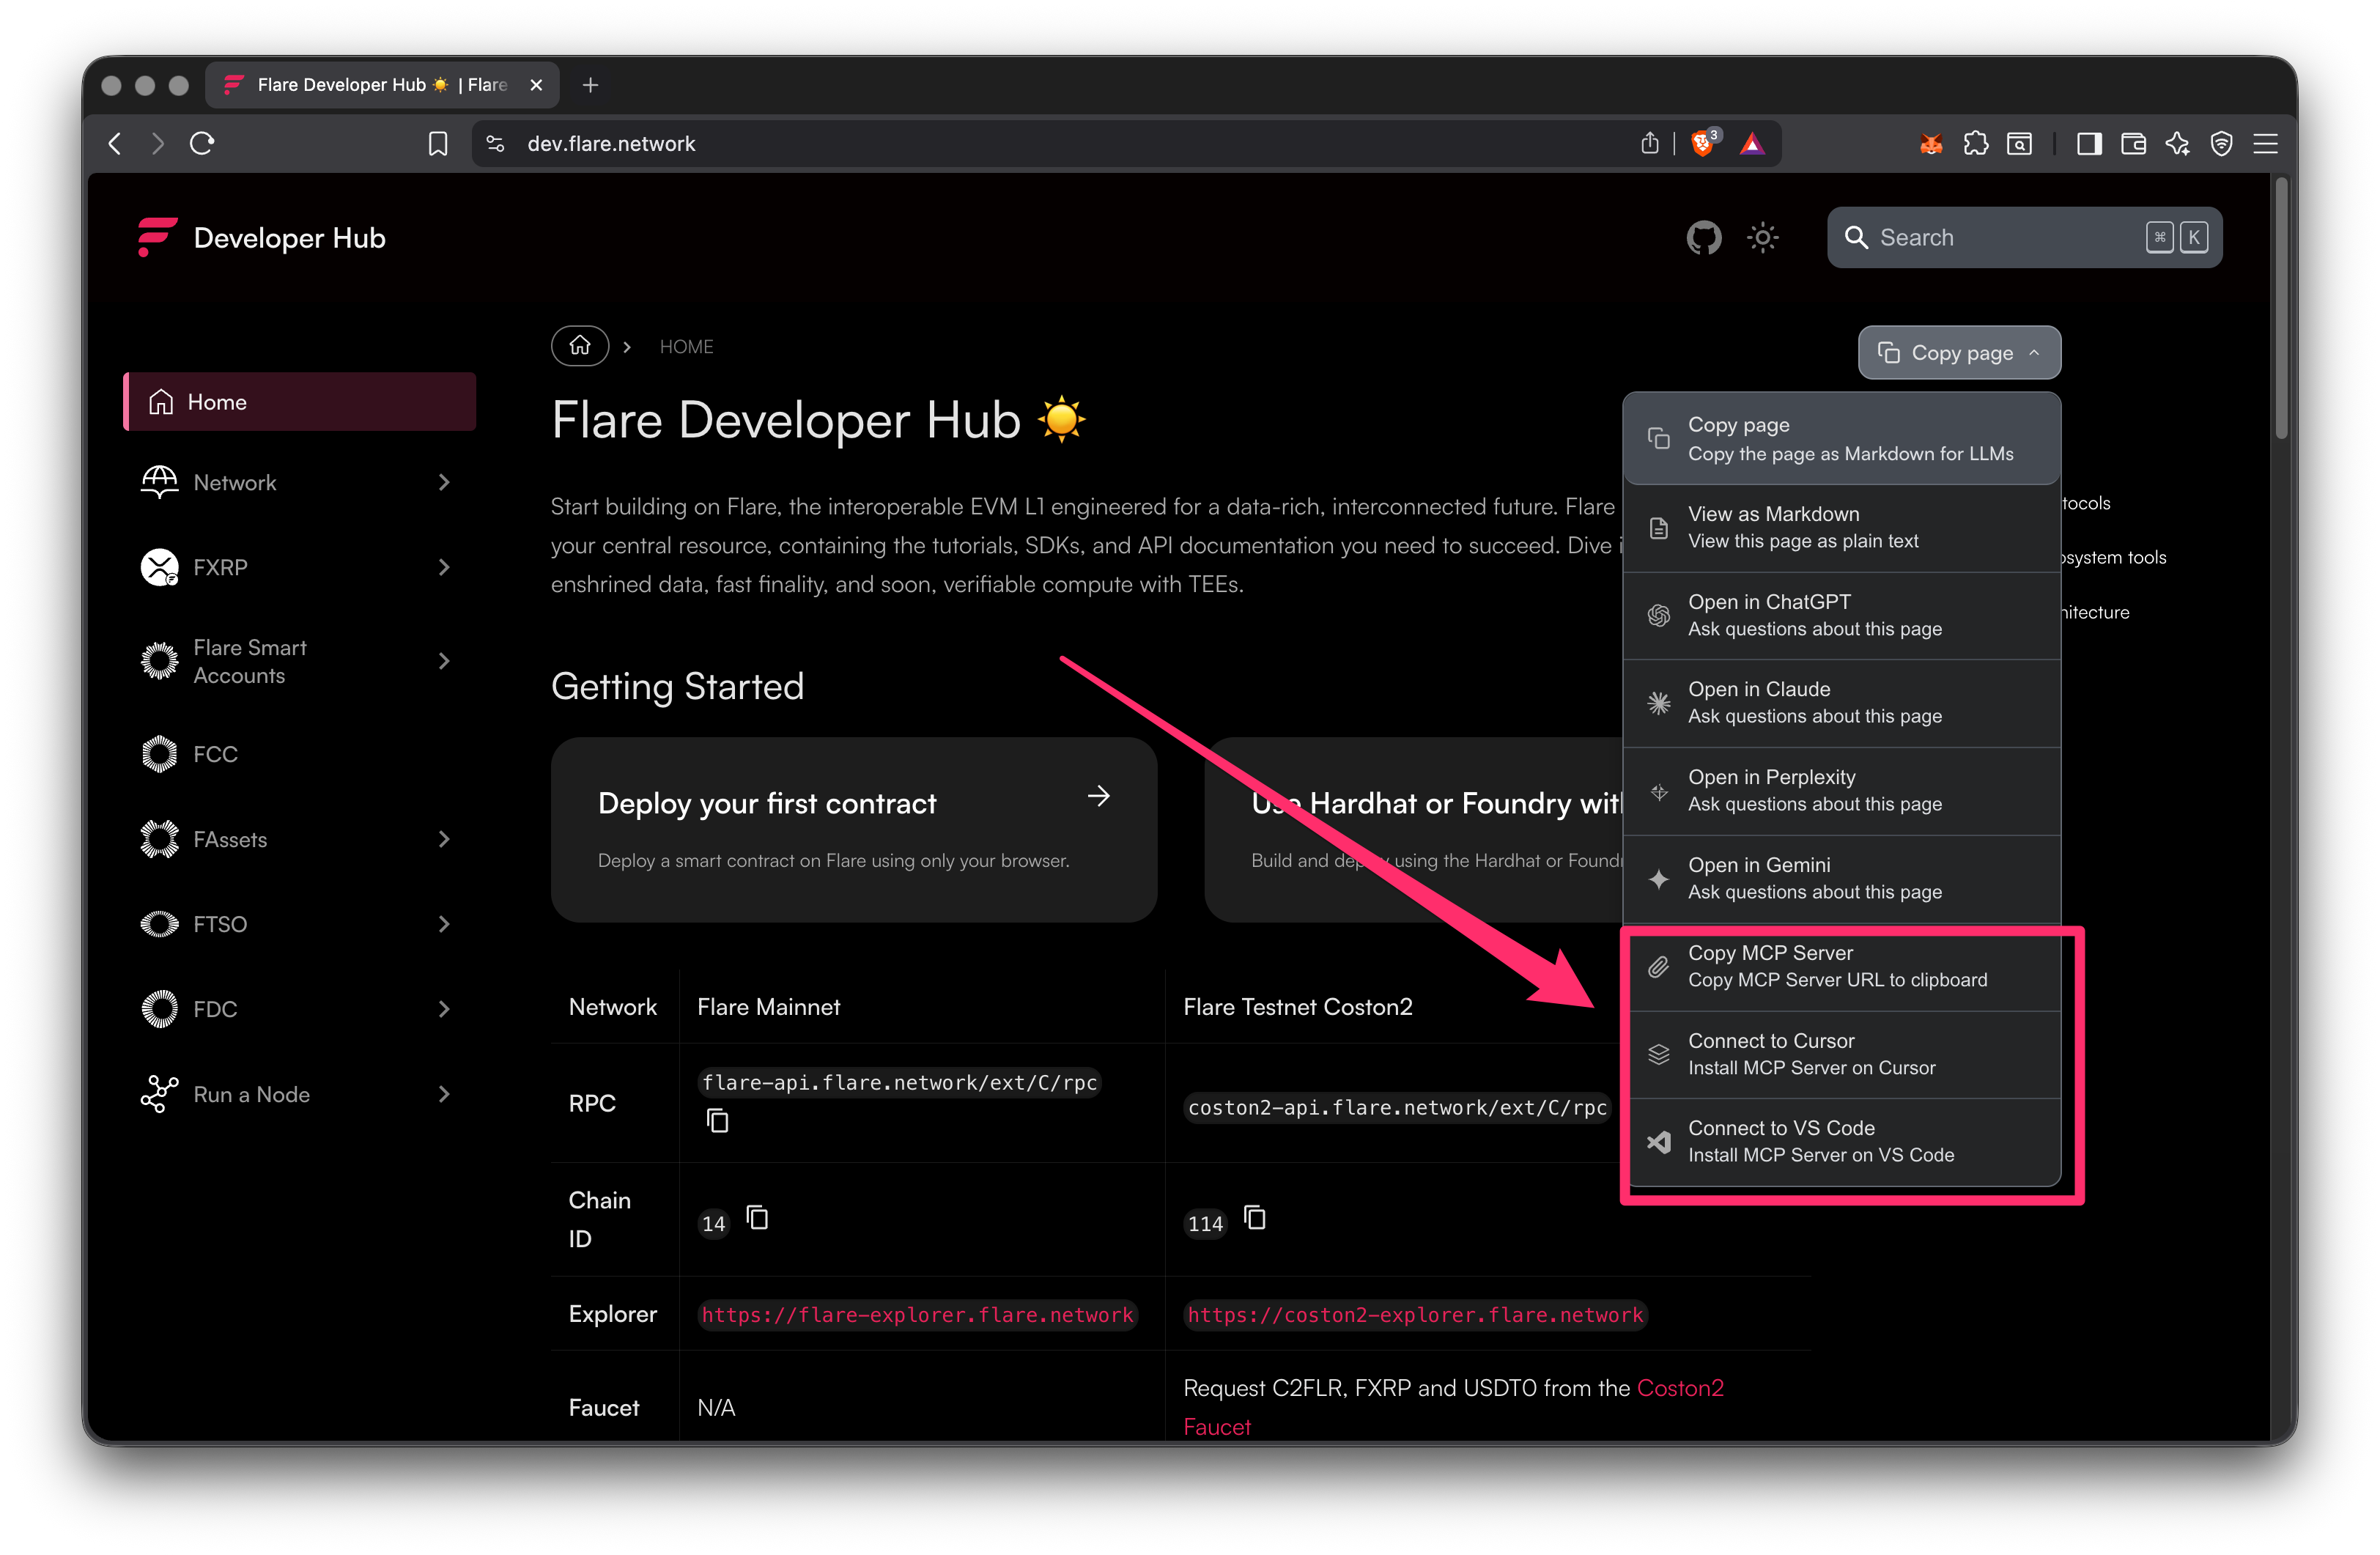Toggle the browser sidebar panel
The width and height of the screenshot is (2380, 1555).
pos(2088,143)
